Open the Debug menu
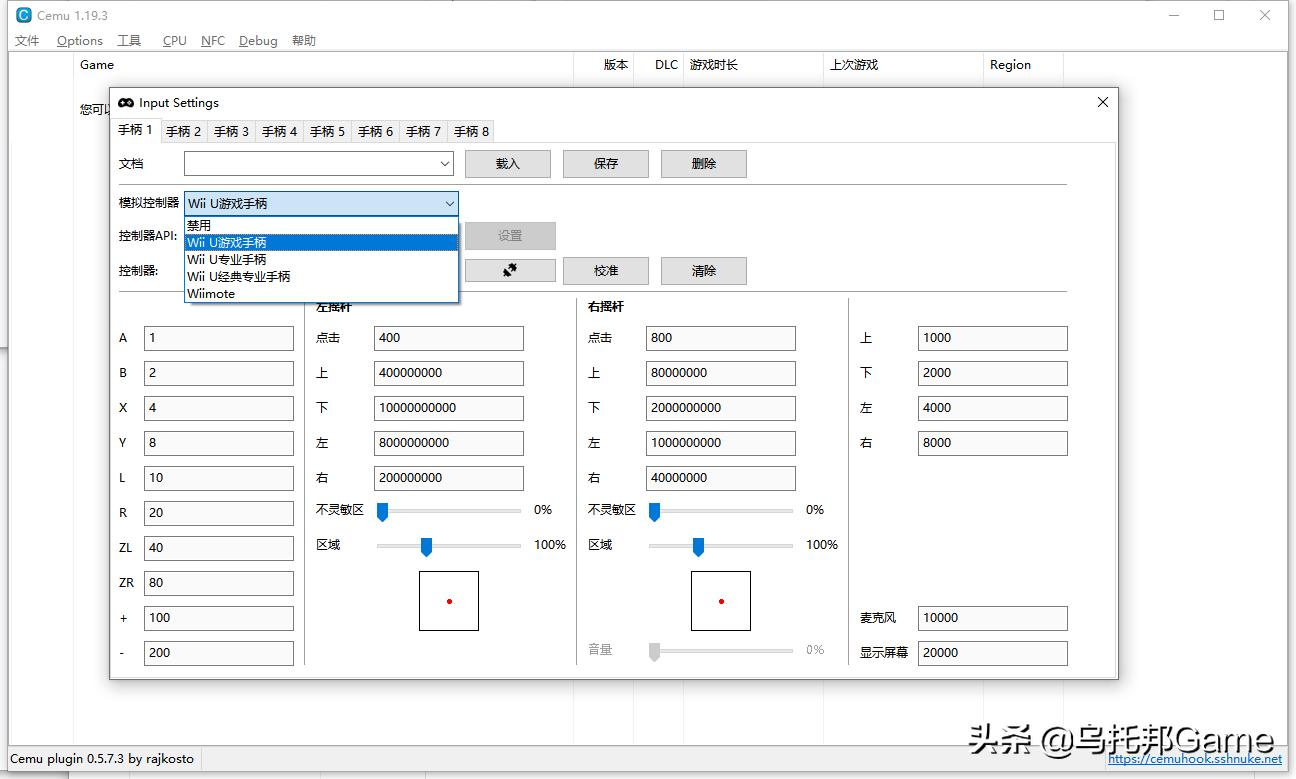Screen dimensions: 1296x779 point(257,41)
